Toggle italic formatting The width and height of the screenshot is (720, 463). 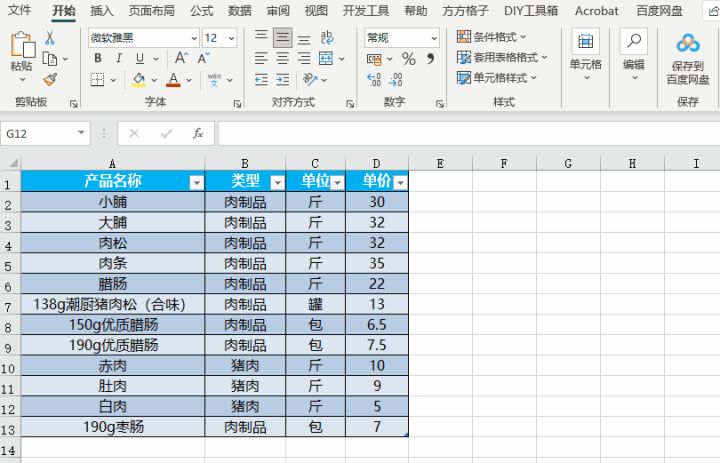point(117,58)
